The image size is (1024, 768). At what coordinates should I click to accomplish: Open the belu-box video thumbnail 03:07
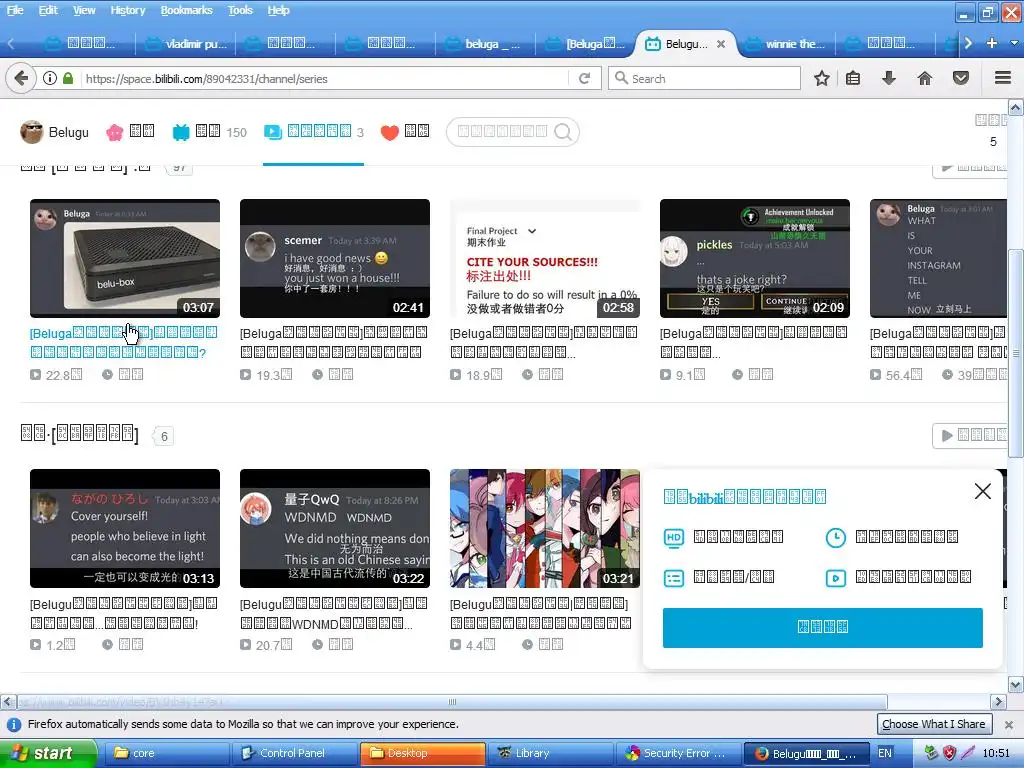[125, 259]
